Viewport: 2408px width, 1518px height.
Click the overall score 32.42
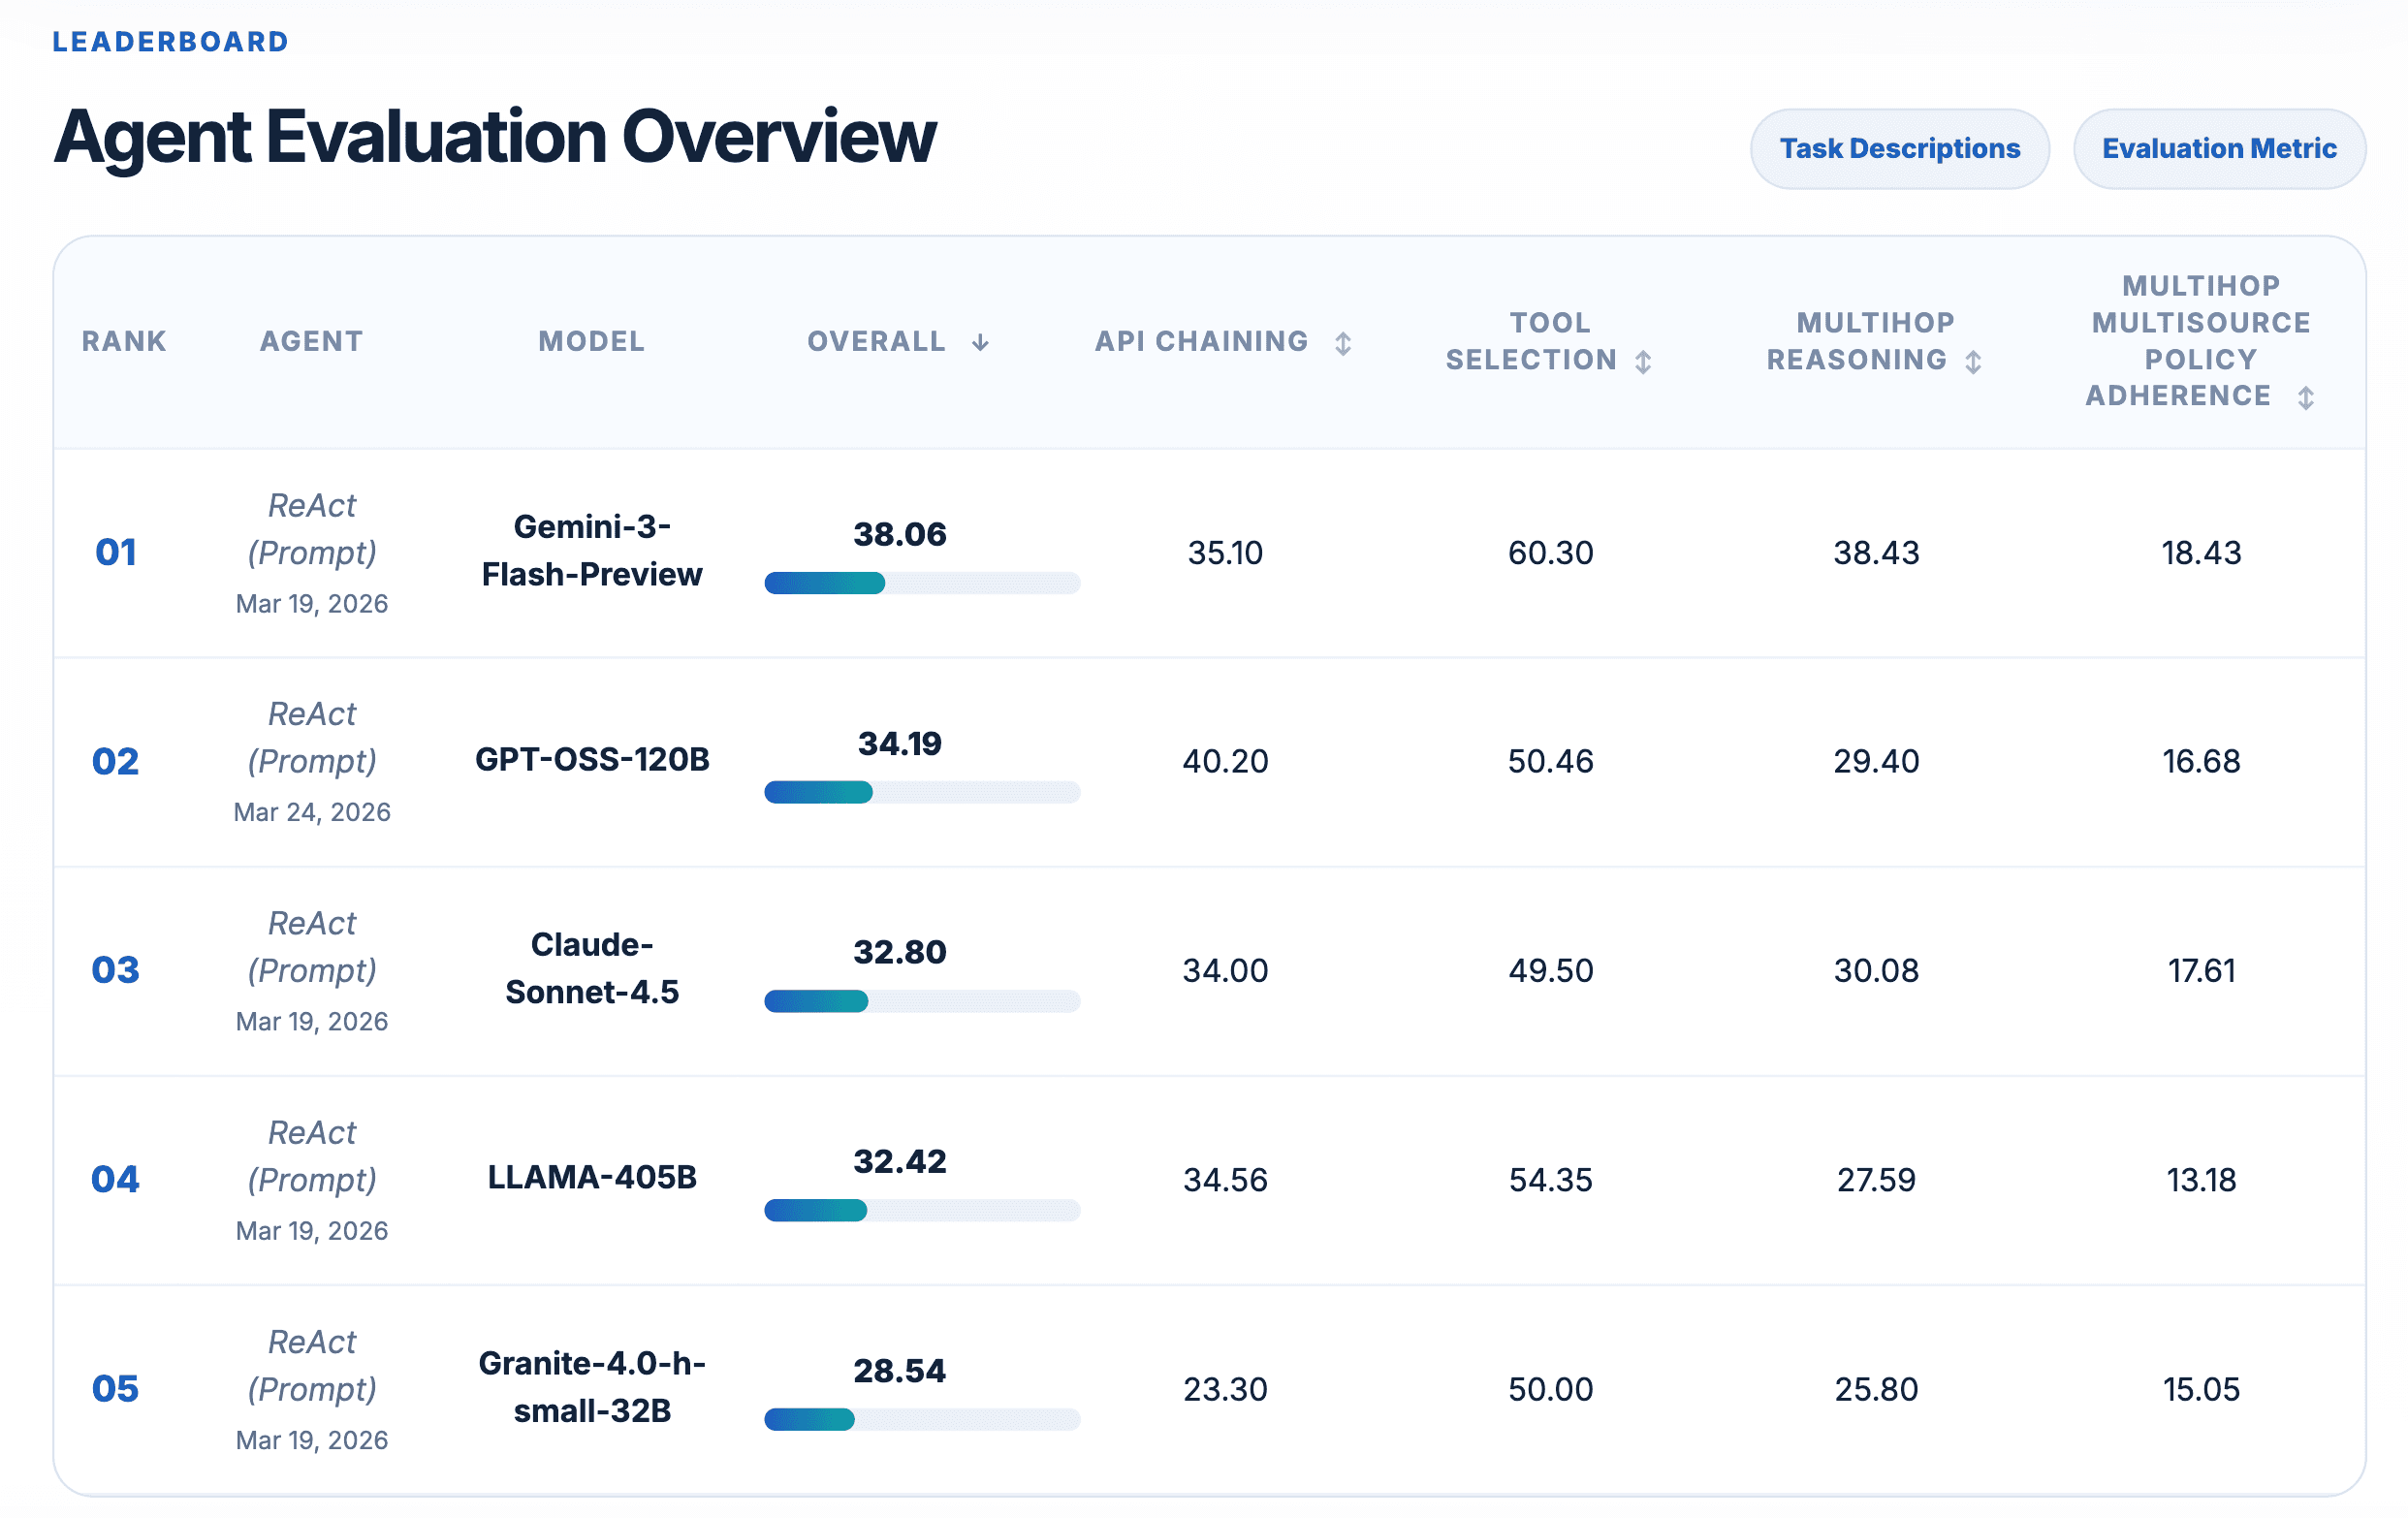(x=900, y=1162)
